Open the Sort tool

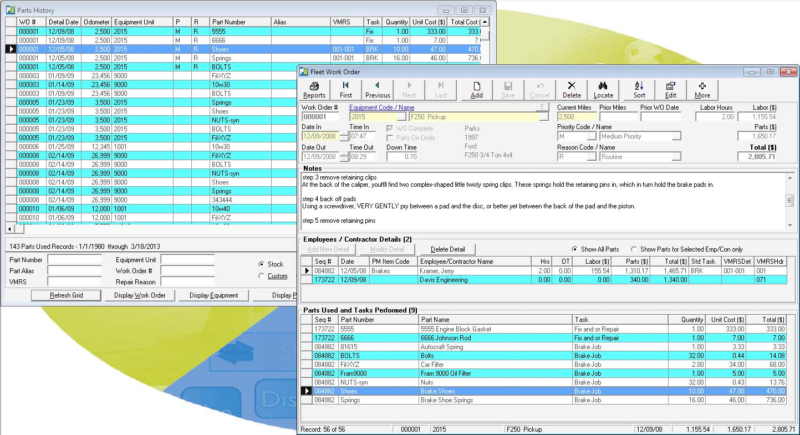point(638,89)
